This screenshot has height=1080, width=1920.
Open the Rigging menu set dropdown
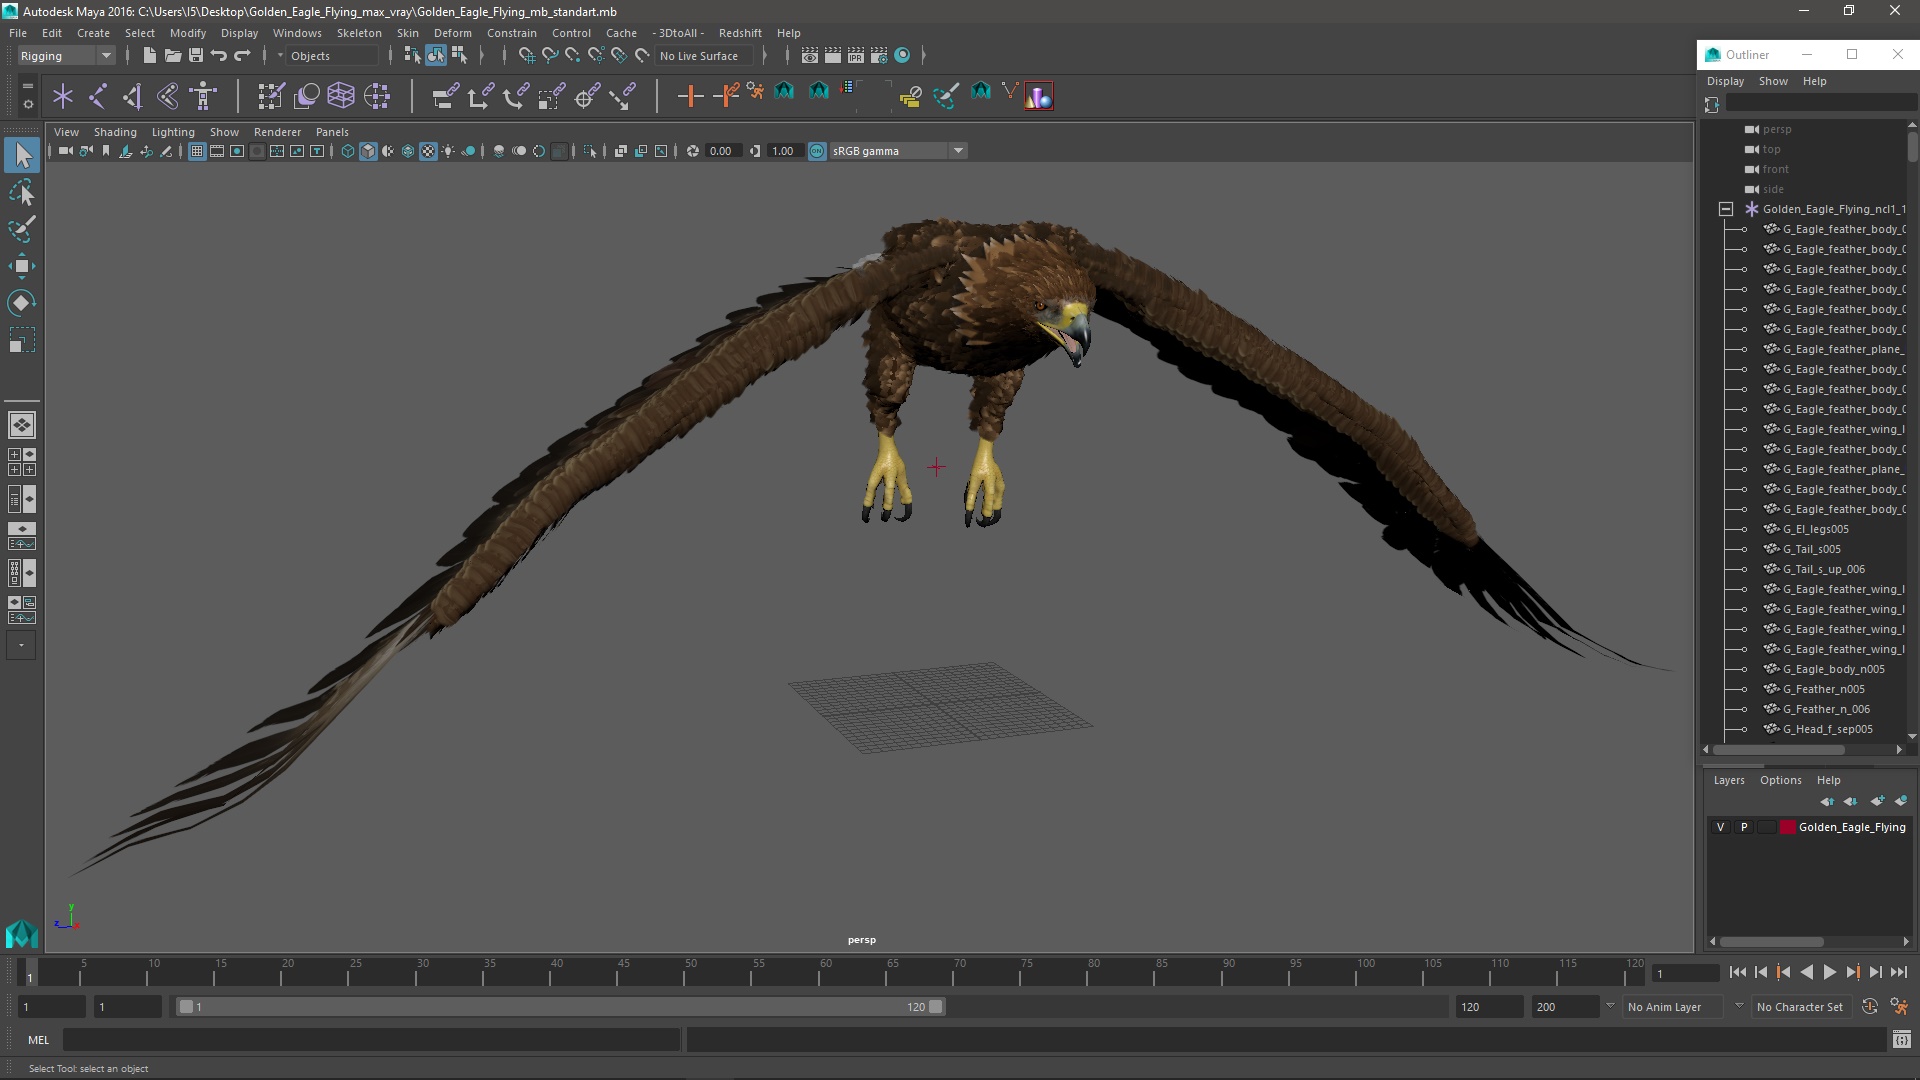[x=66, y=56]
